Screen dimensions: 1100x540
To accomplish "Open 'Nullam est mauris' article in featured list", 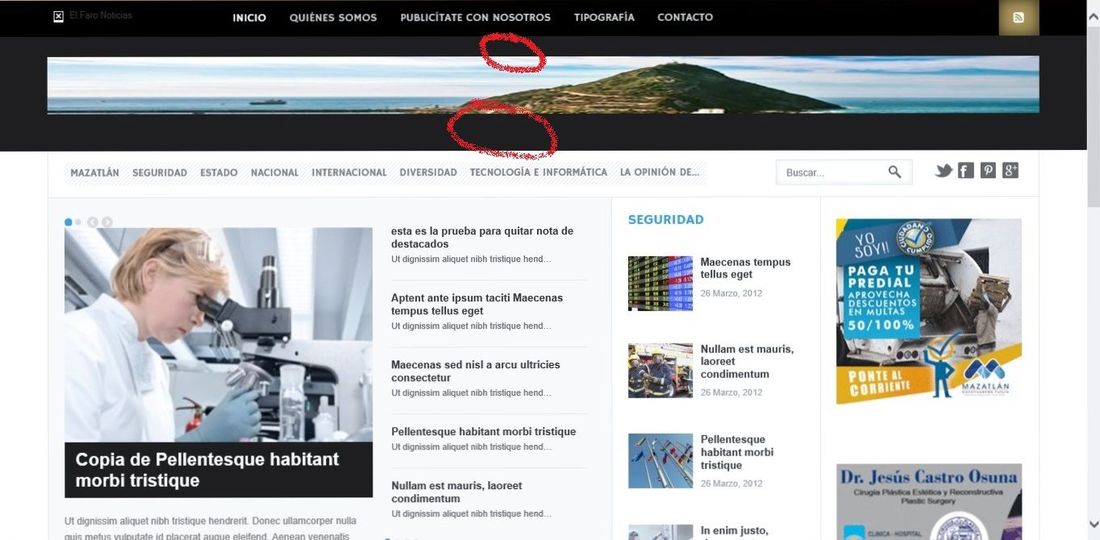I will (457, 492).
